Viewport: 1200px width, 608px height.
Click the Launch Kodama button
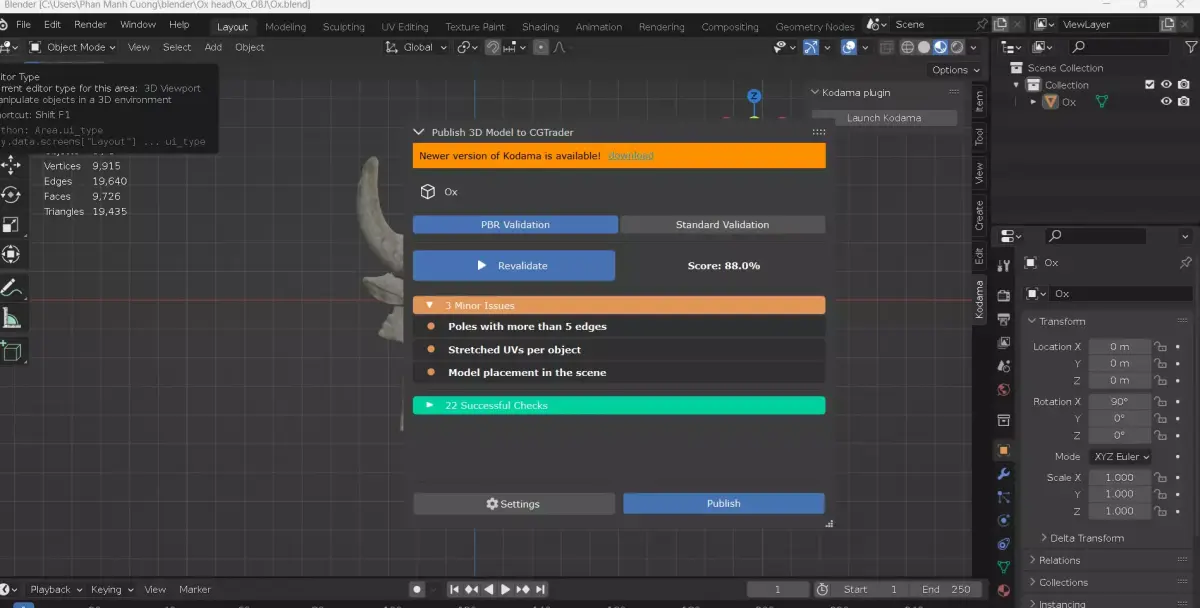(884, 118)
